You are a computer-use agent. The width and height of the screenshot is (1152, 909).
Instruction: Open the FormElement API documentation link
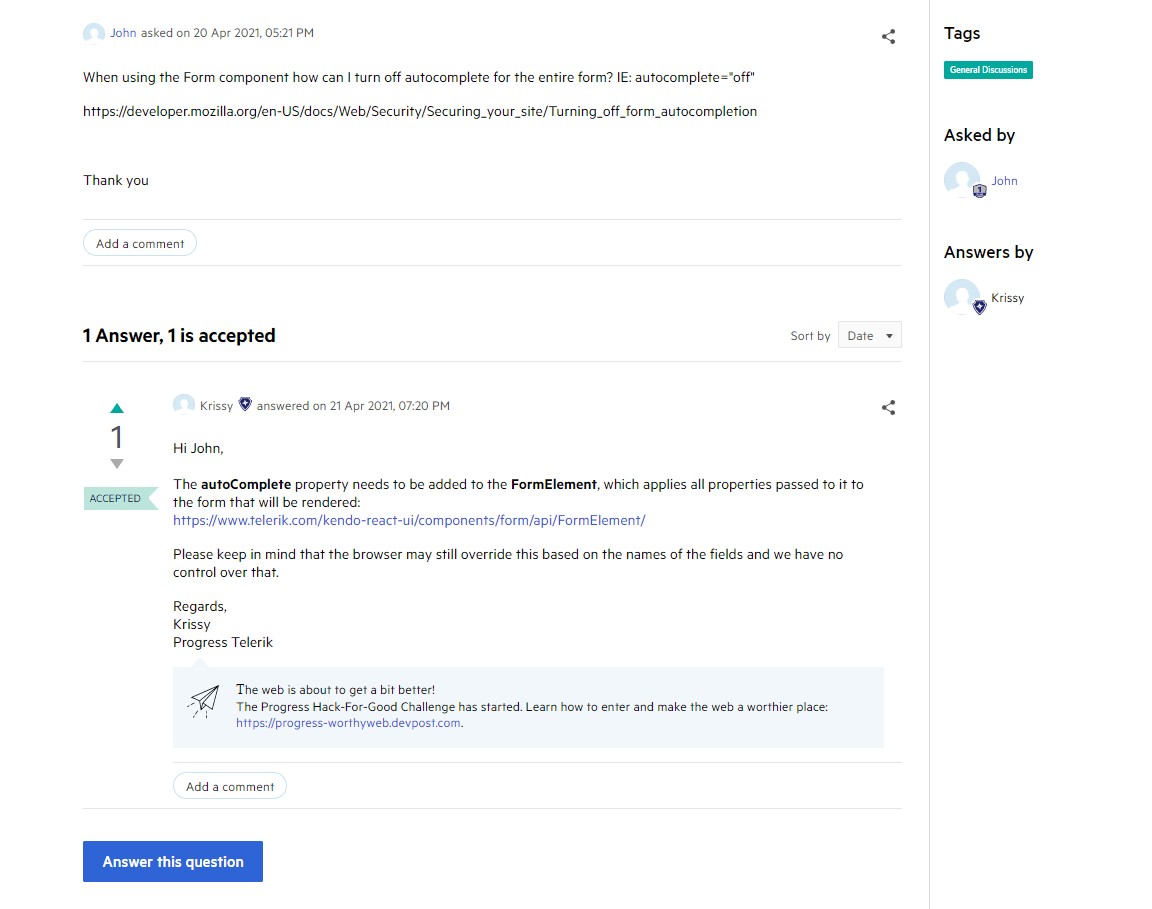point(409,520)
